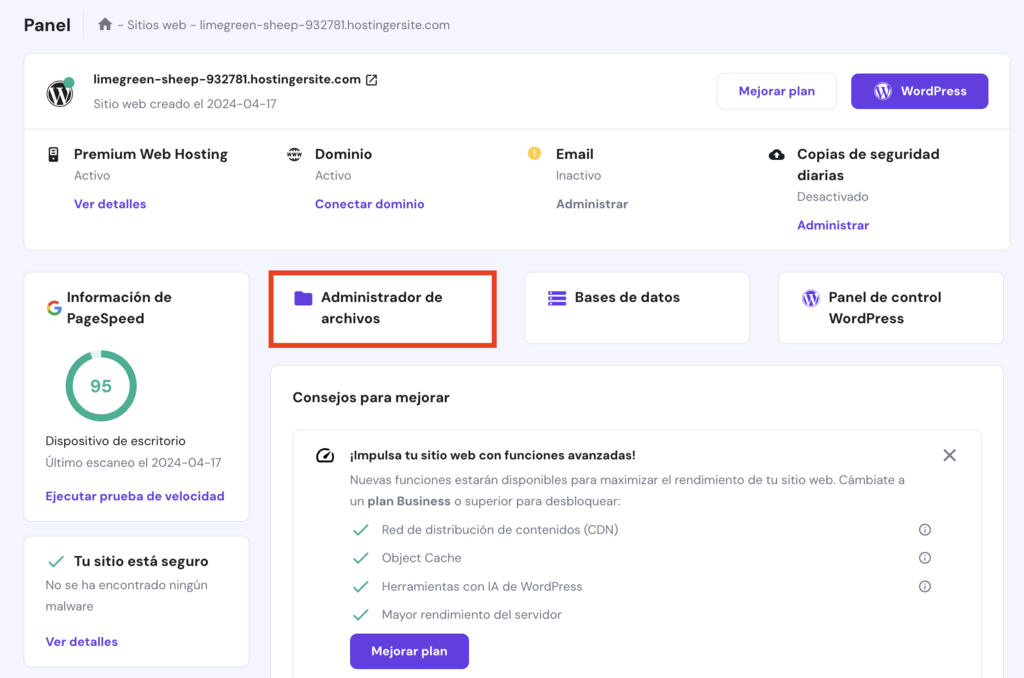Click the WordPress logo avatar next to the site name
This screenshot has height=678, width=1024.
(58, 92)
